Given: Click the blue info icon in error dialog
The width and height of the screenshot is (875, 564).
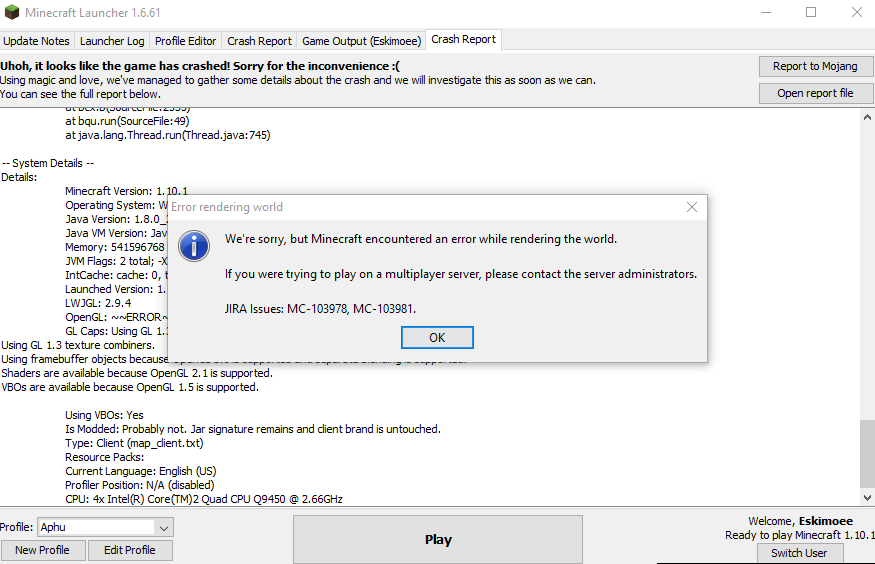Looking at the screenshot, I should pyautogui.click(x=194, y=246).
